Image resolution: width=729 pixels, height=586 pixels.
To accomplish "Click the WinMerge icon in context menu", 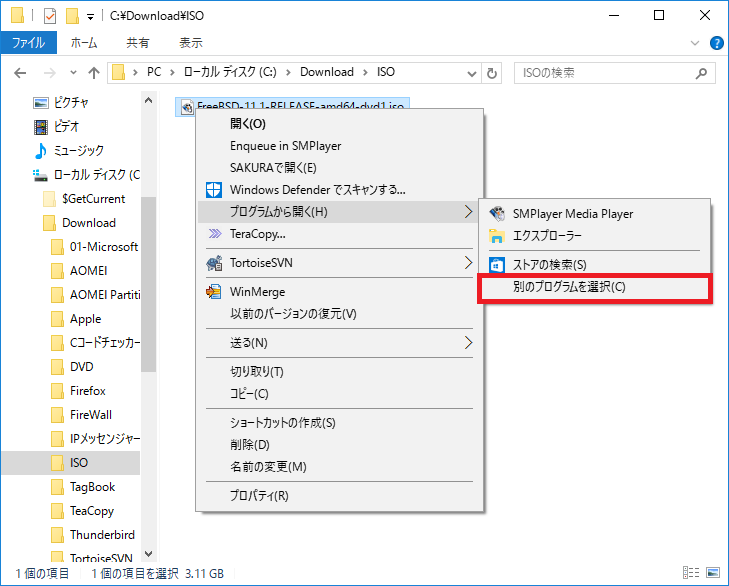I will pos(214,292).
